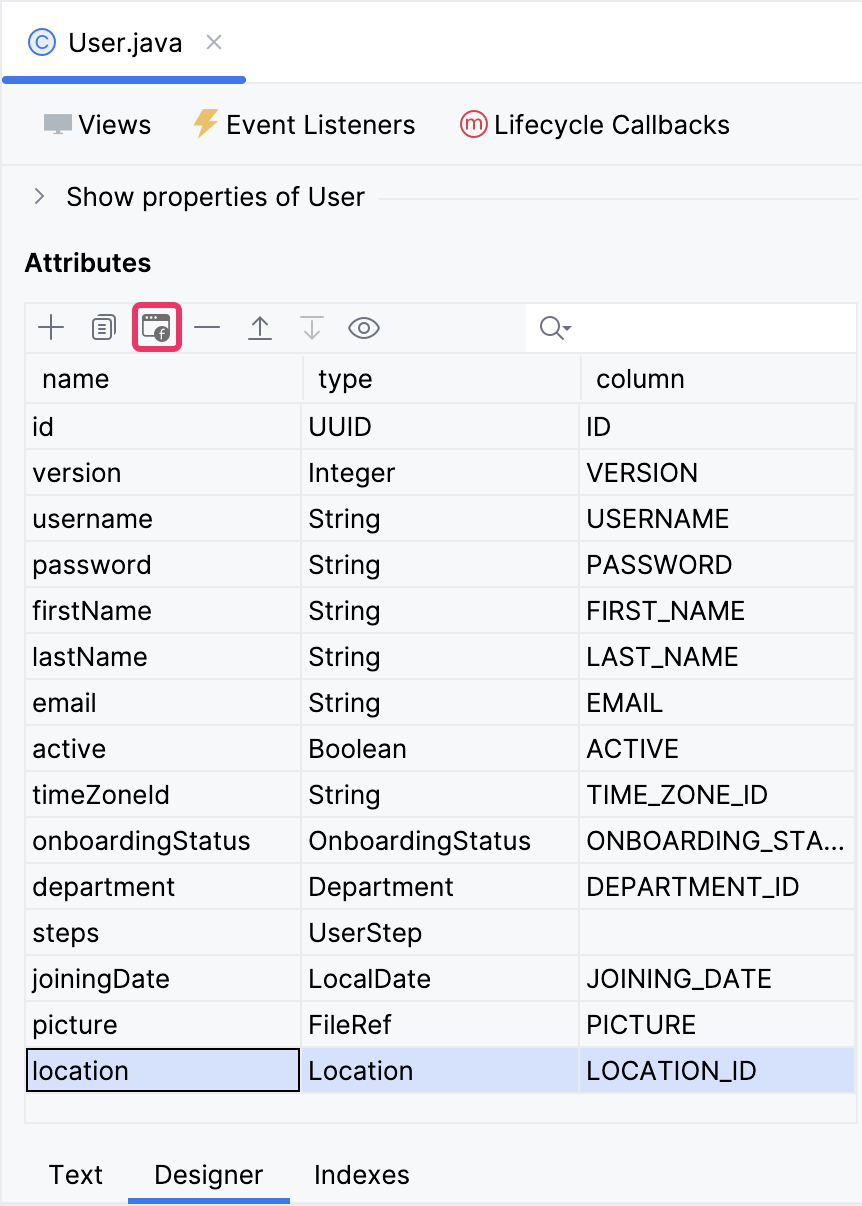This screenshot has height=1206, width=862.
Task: Switch to the Text tab
Action: coord(76,1174)
